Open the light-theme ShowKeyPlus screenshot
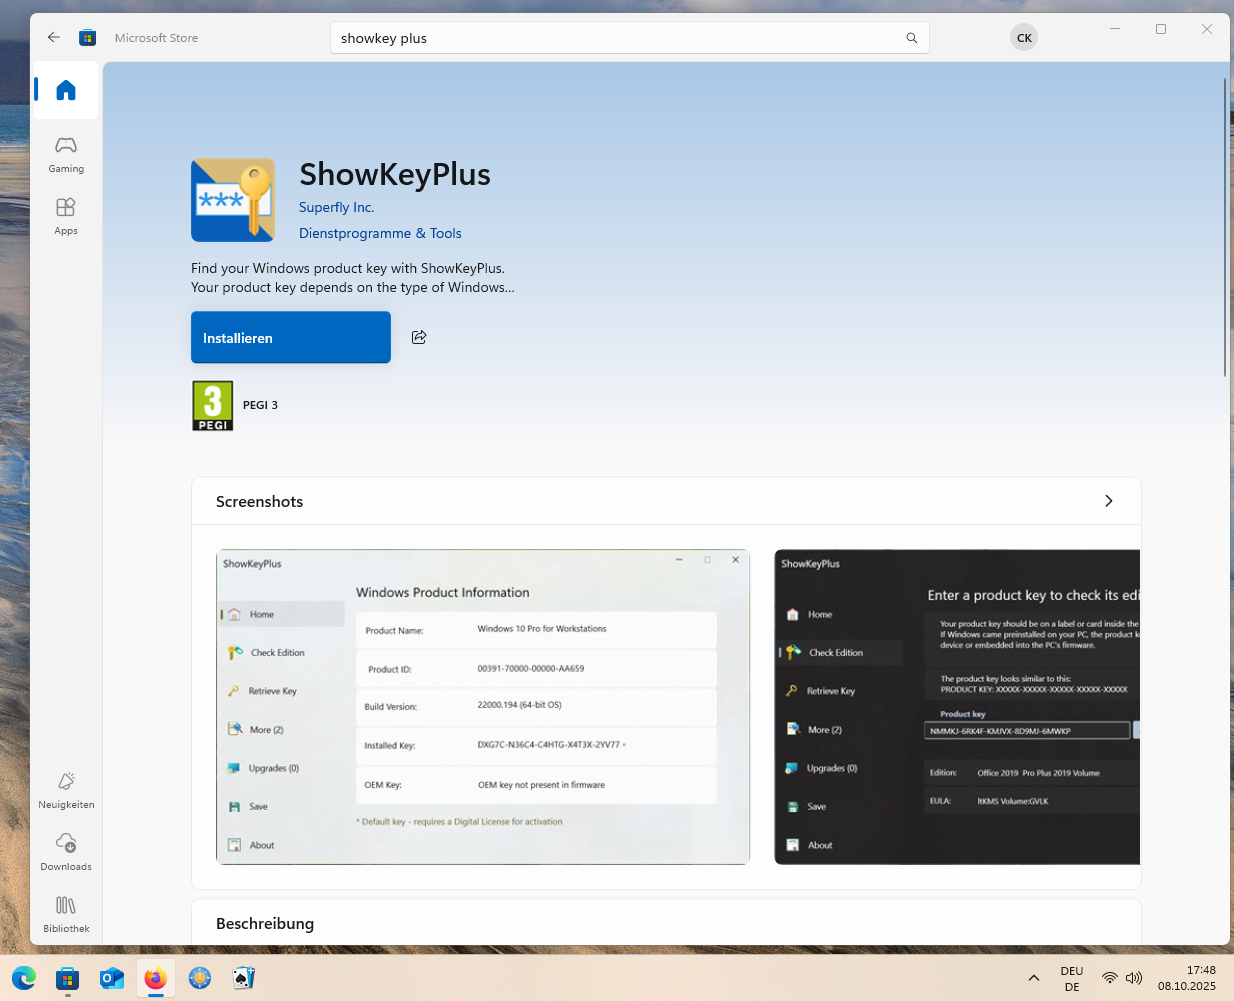The width and height of the screenshot is (1234, 1001). 483,706
